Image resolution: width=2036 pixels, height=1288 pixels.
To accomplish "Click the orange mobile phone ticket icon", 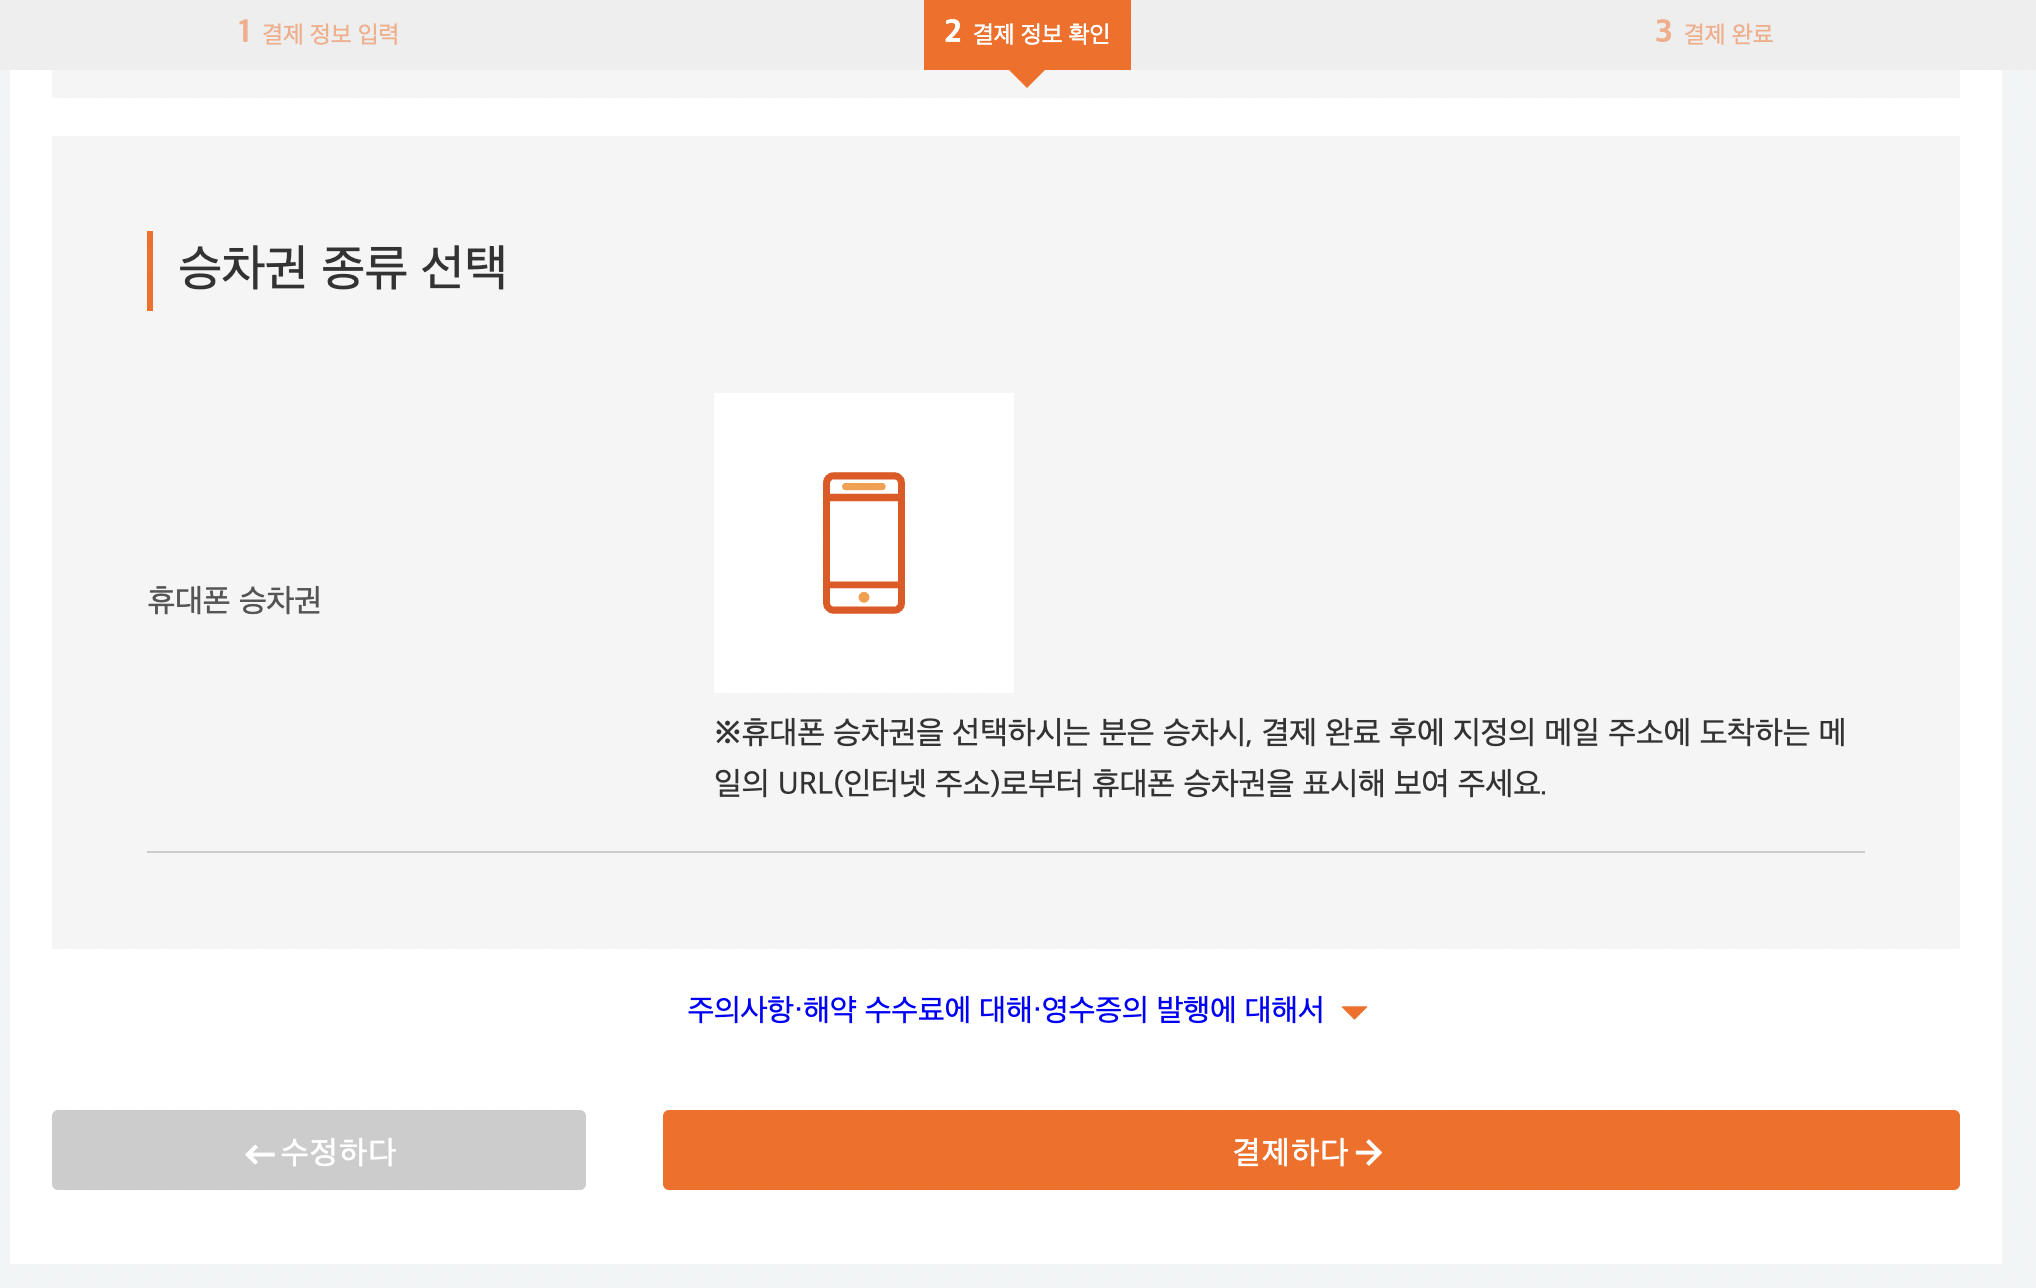I will 863,542.
